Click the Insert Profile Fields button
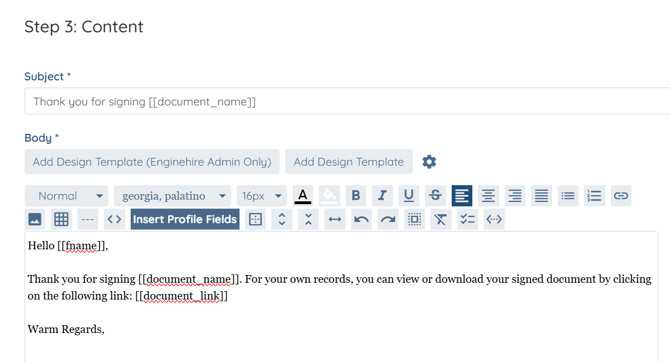 185,219
